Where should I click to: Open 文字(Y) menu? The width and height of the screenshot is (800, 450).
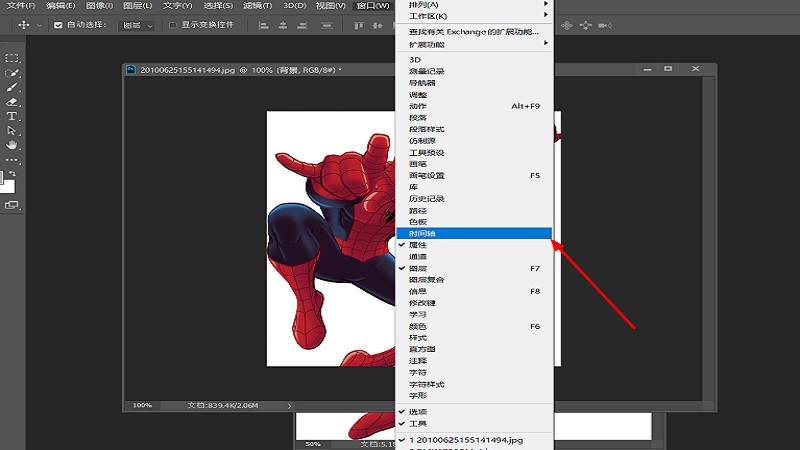coord(178,6)
